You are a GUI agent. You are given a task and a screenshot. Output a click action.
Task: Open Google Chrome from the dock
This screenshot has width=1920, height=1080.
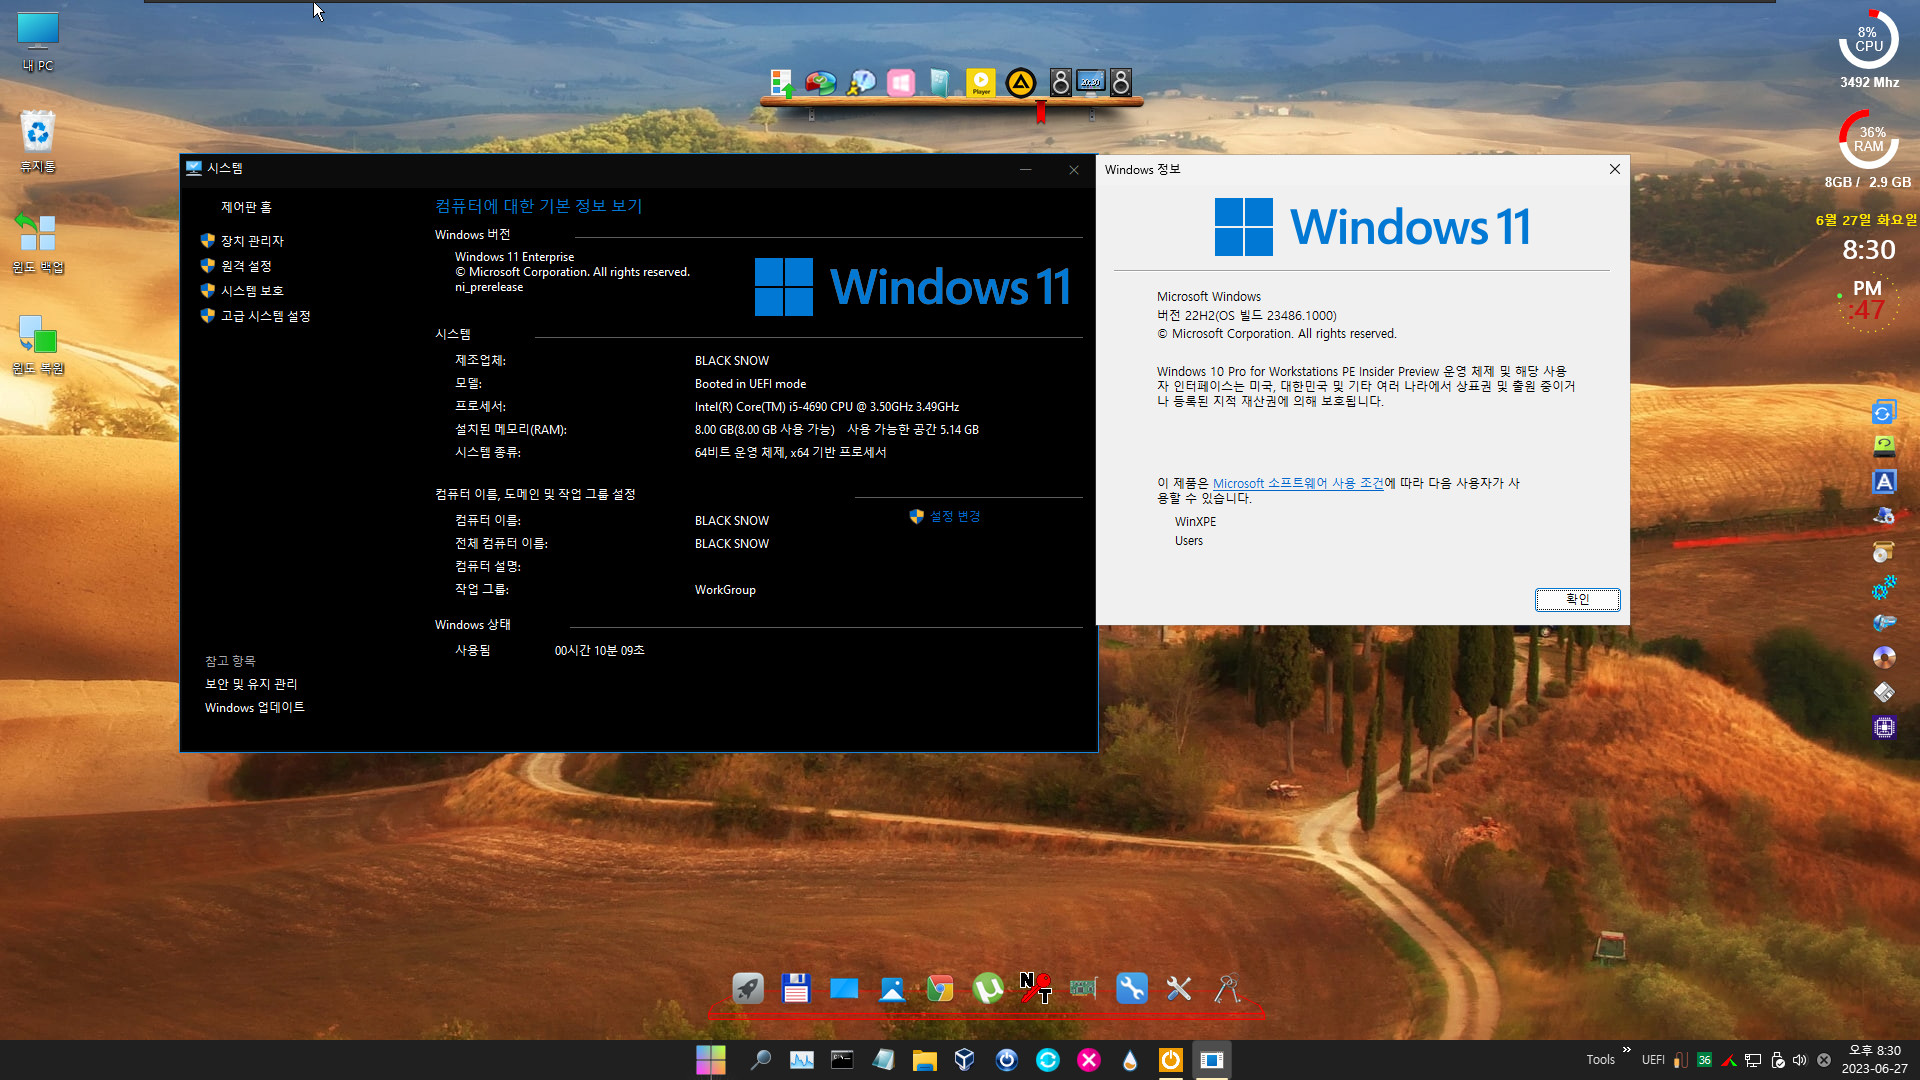click(940, 988)
